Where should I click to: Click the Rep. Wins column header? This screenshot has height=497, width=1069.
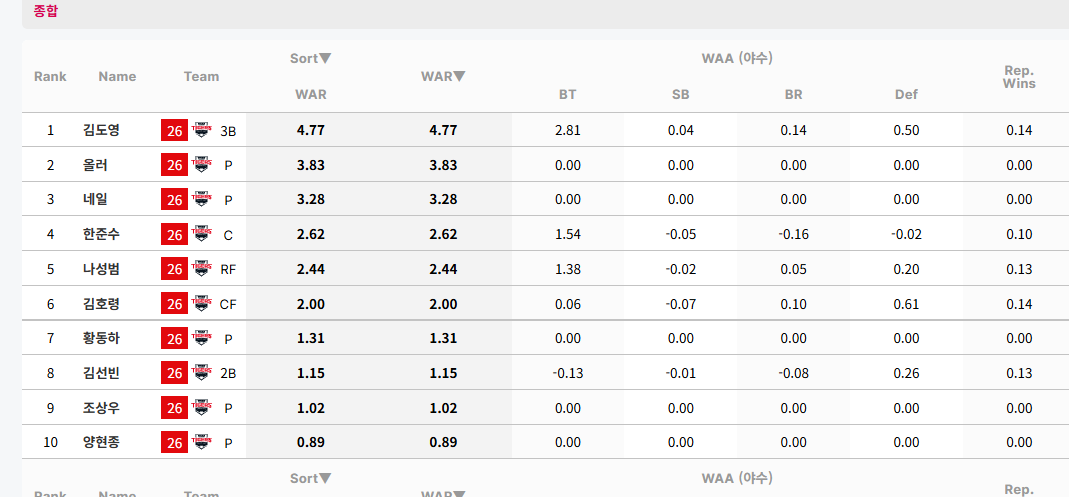[1019, 77]
